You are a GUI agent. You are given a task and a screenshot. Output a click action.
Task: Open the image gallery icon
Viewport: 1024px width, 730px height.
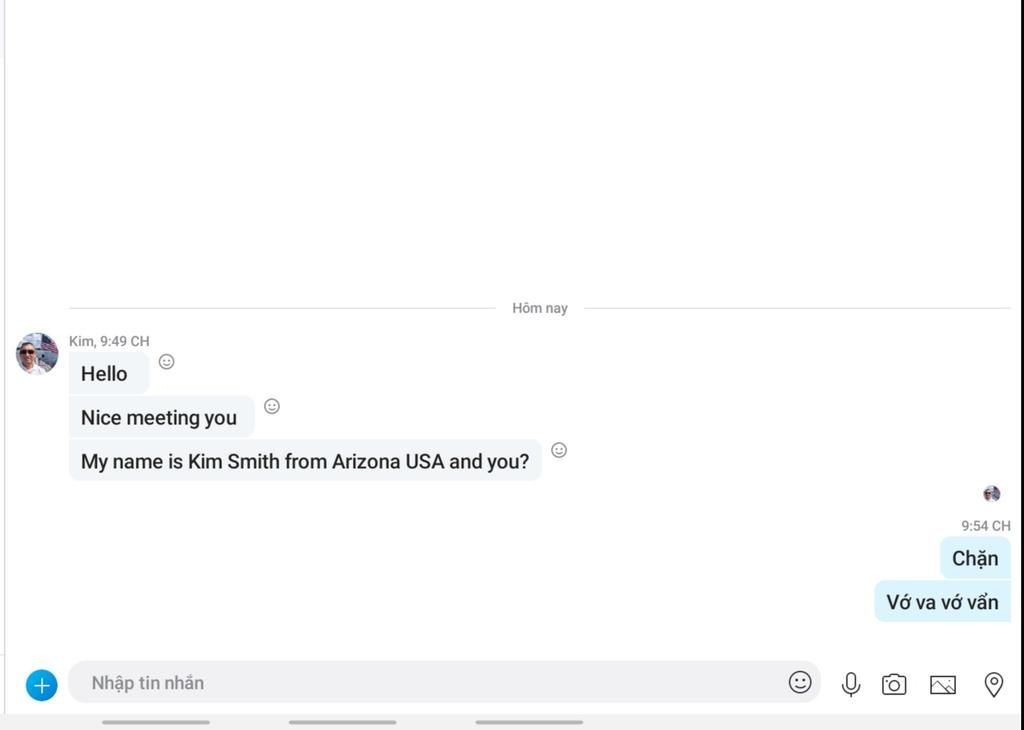(943, 684)
